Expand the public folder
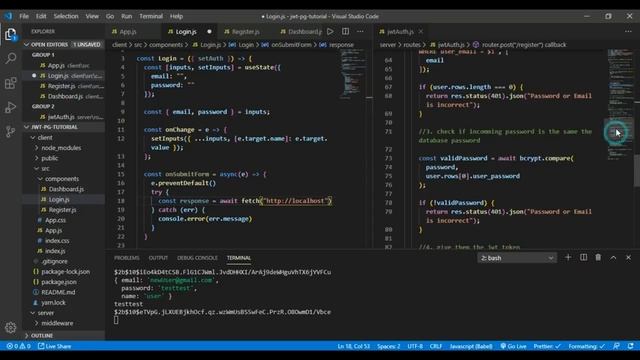640x360 pixels. tap(63, 158)
